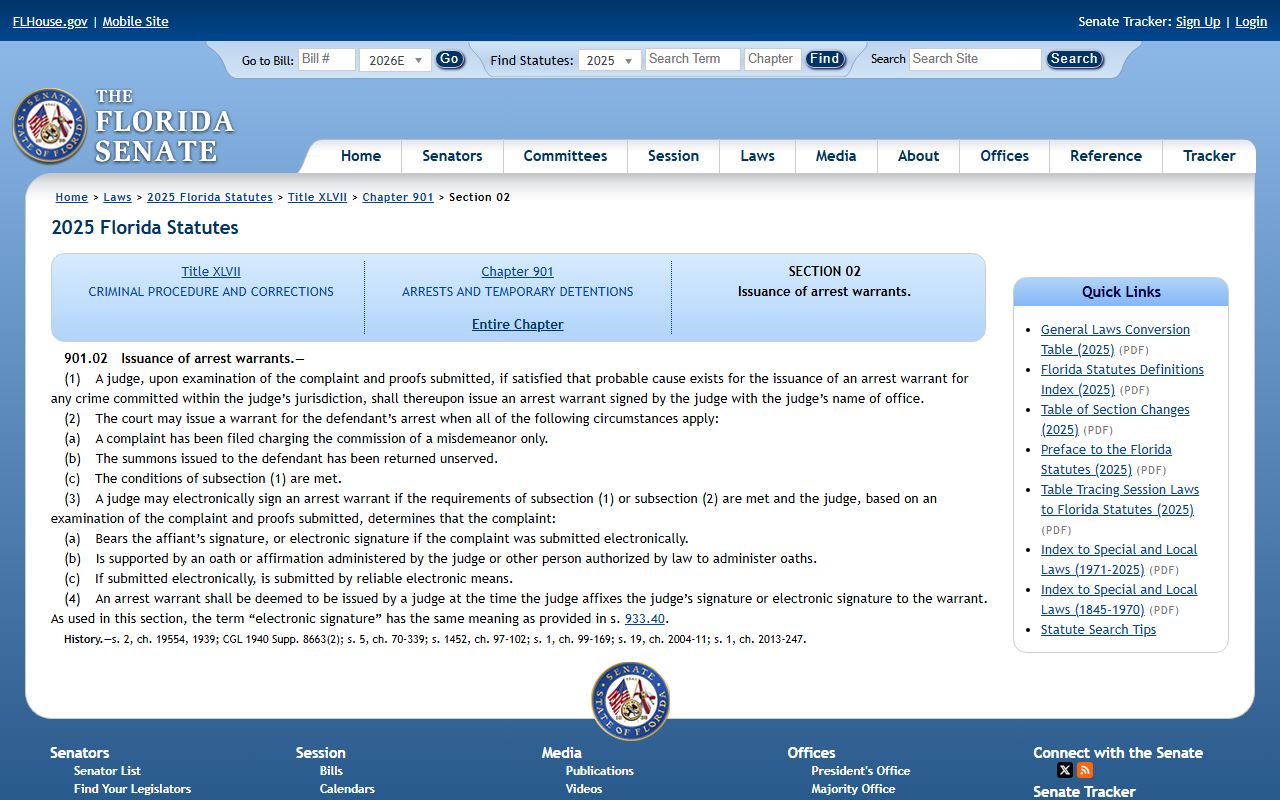Viewport: 1280px width, 800px height.
Task: Click the Go to Bill number field
Action: pyautogui.click(x=327, y=59)
